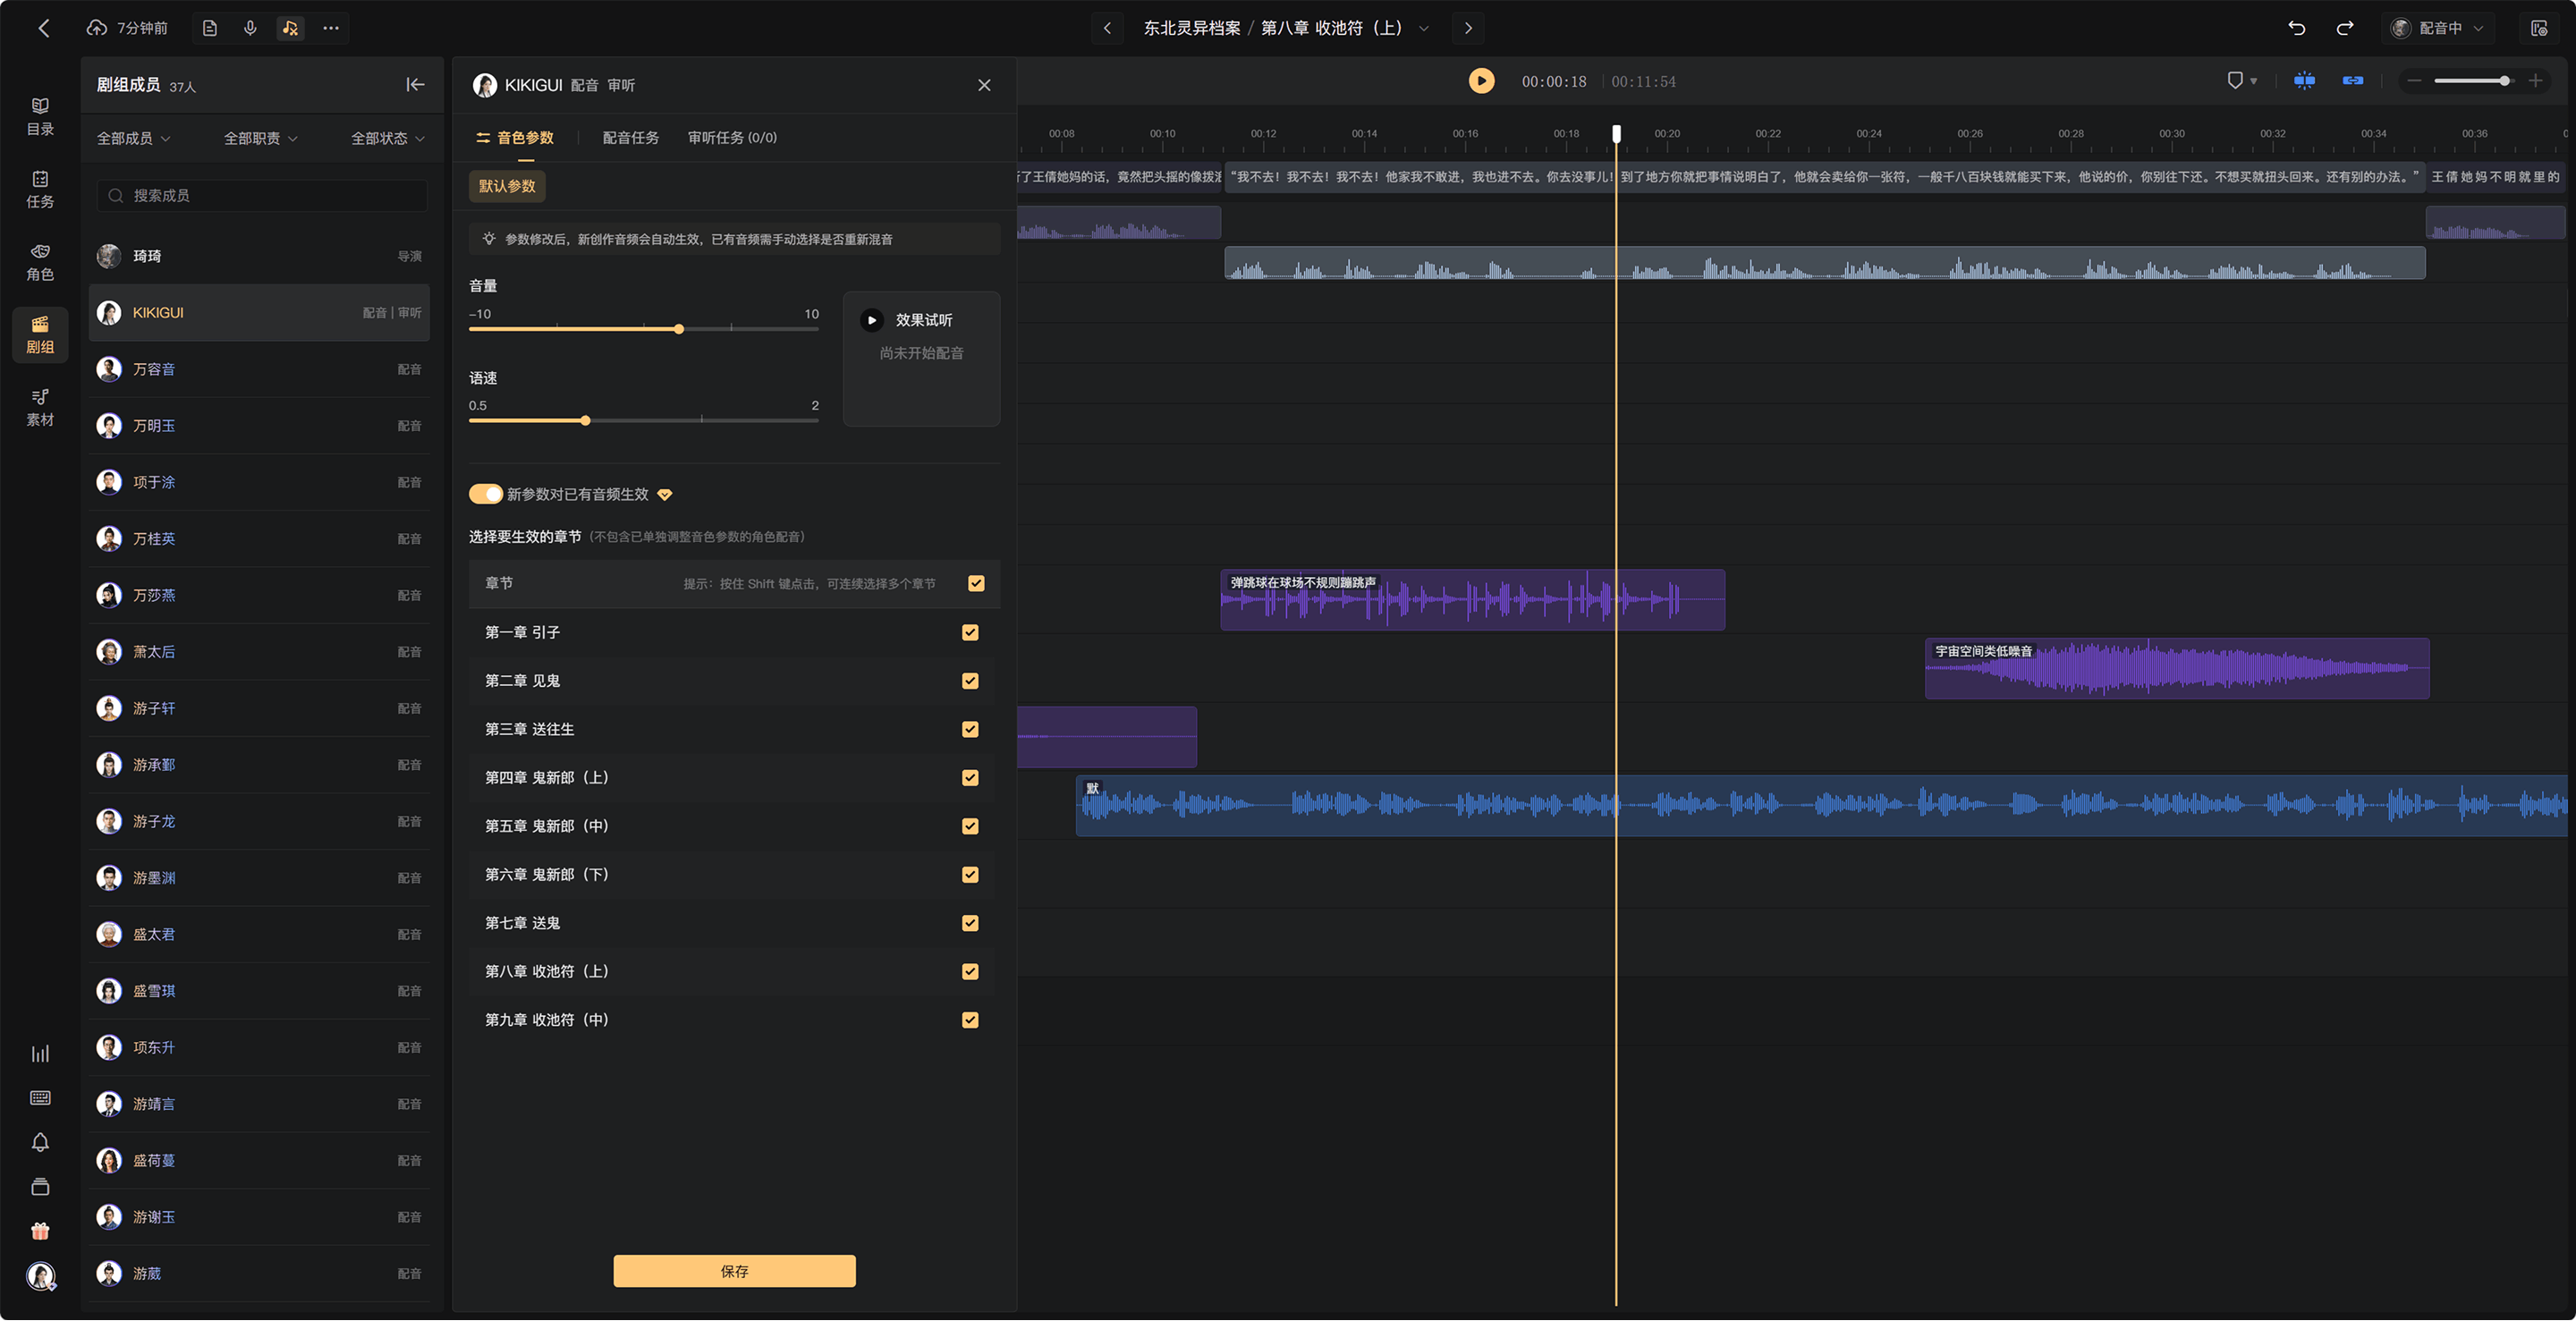Expand the 全部状态 filter dropdown
The width and height of the screenshot is (2576, 1321).
click(x=388, y=138)
